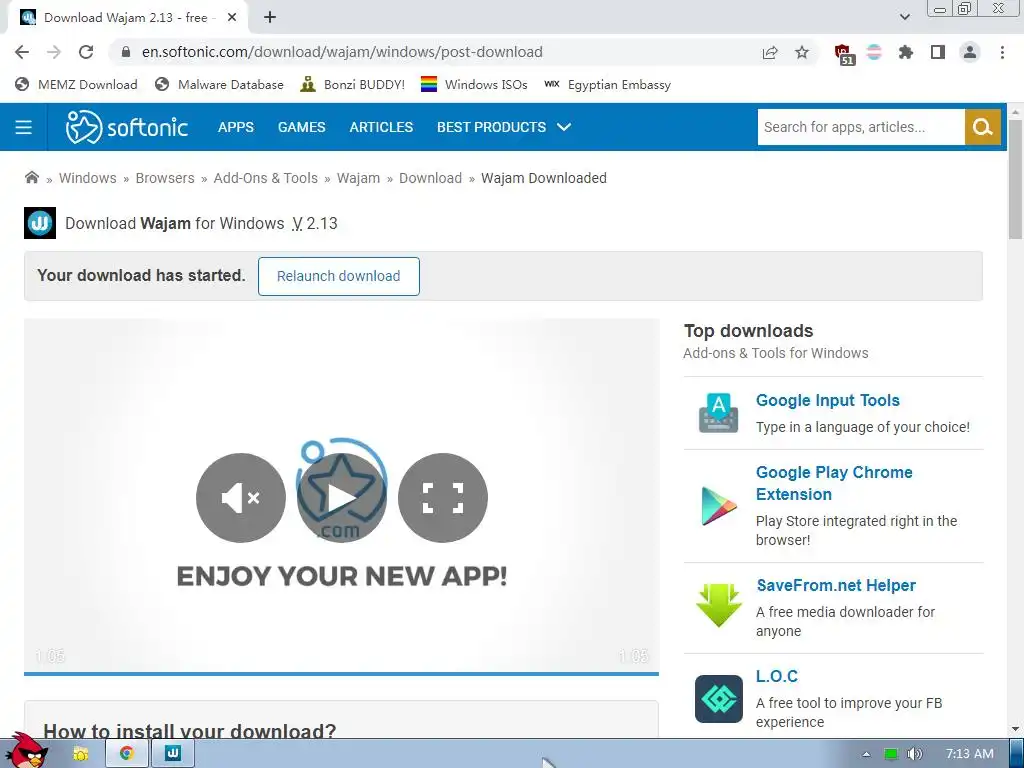
Task: Click the Relaunch download button
Action: [339, 276]
